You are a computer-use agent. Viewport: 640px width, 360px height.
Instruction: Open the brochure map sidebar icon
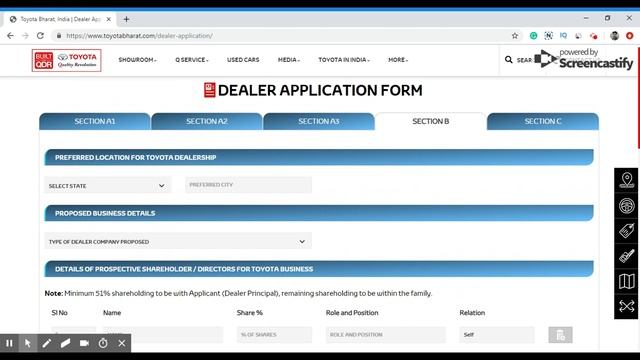click(626, 281)
